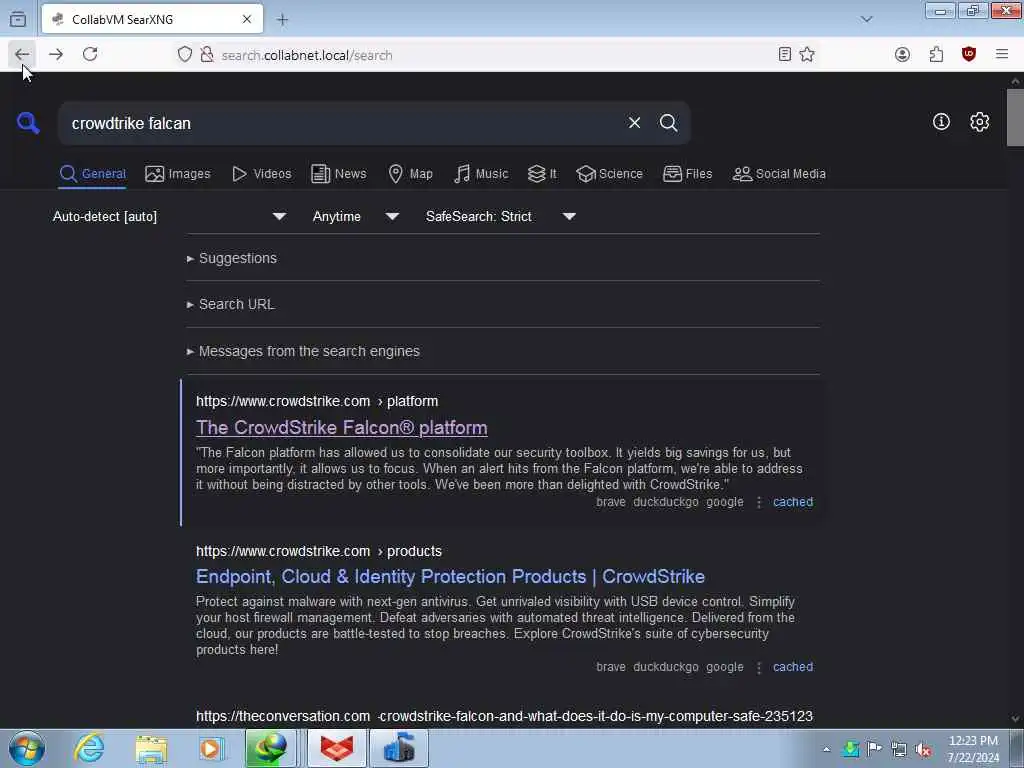Viewport: 1024px width, 768px height.
Task: Open the uBlock Origin extension icon
Action: point(969,55)
